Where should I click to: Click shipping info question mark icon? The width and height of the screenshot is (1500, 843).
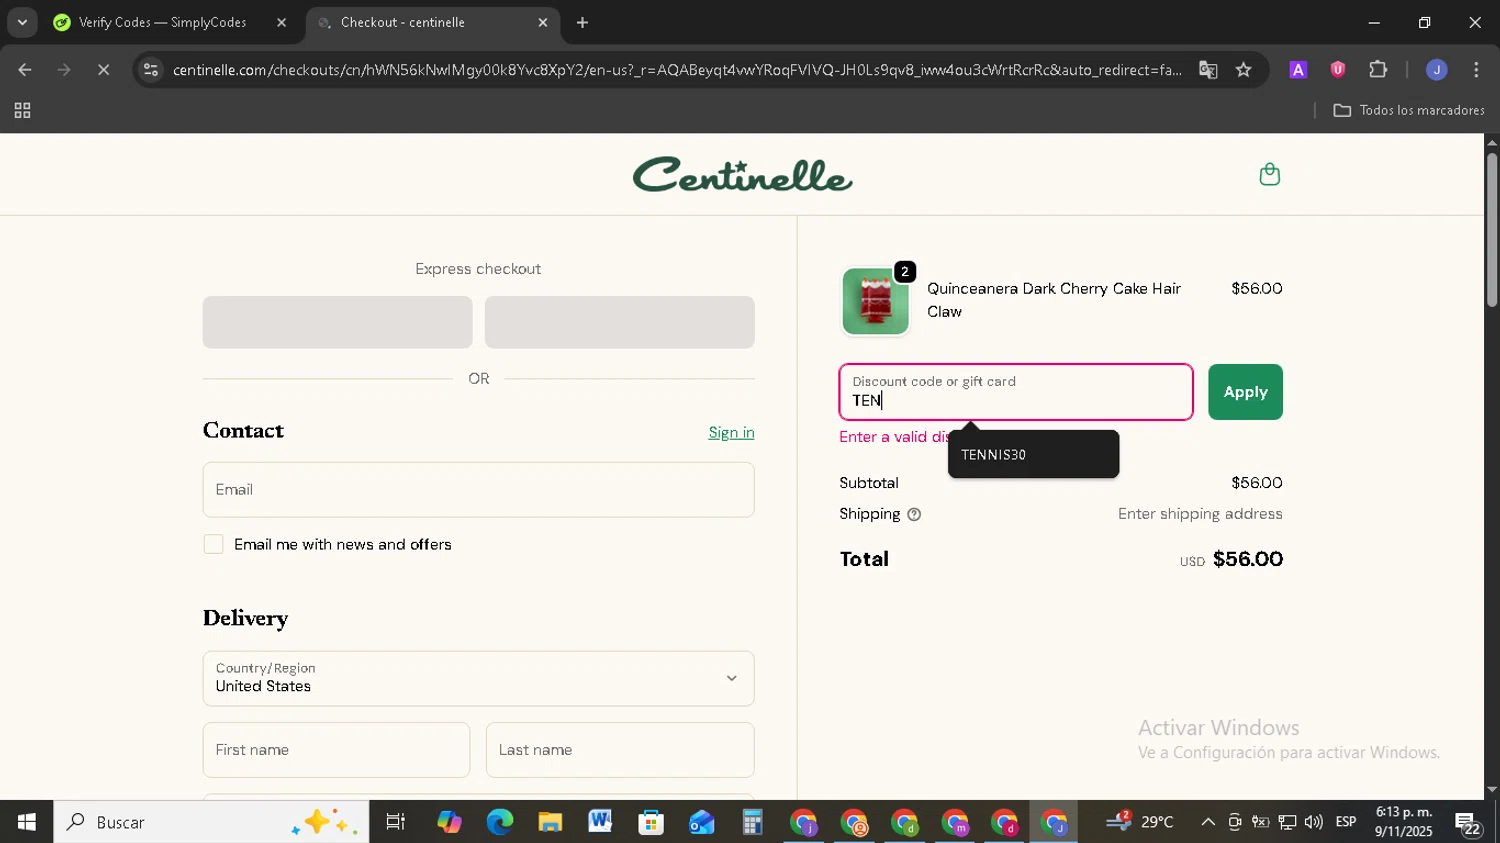[x=914, y=514]
